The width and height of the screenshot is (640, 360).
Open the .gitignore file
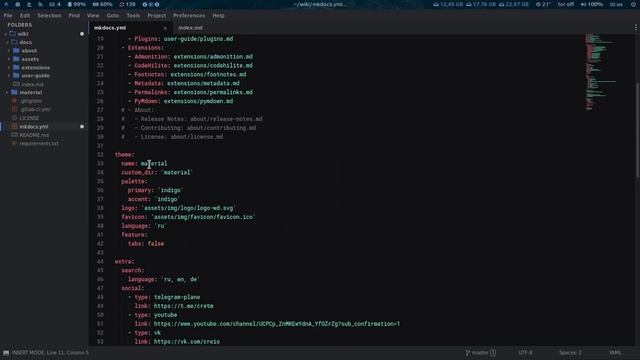[31, 101]
